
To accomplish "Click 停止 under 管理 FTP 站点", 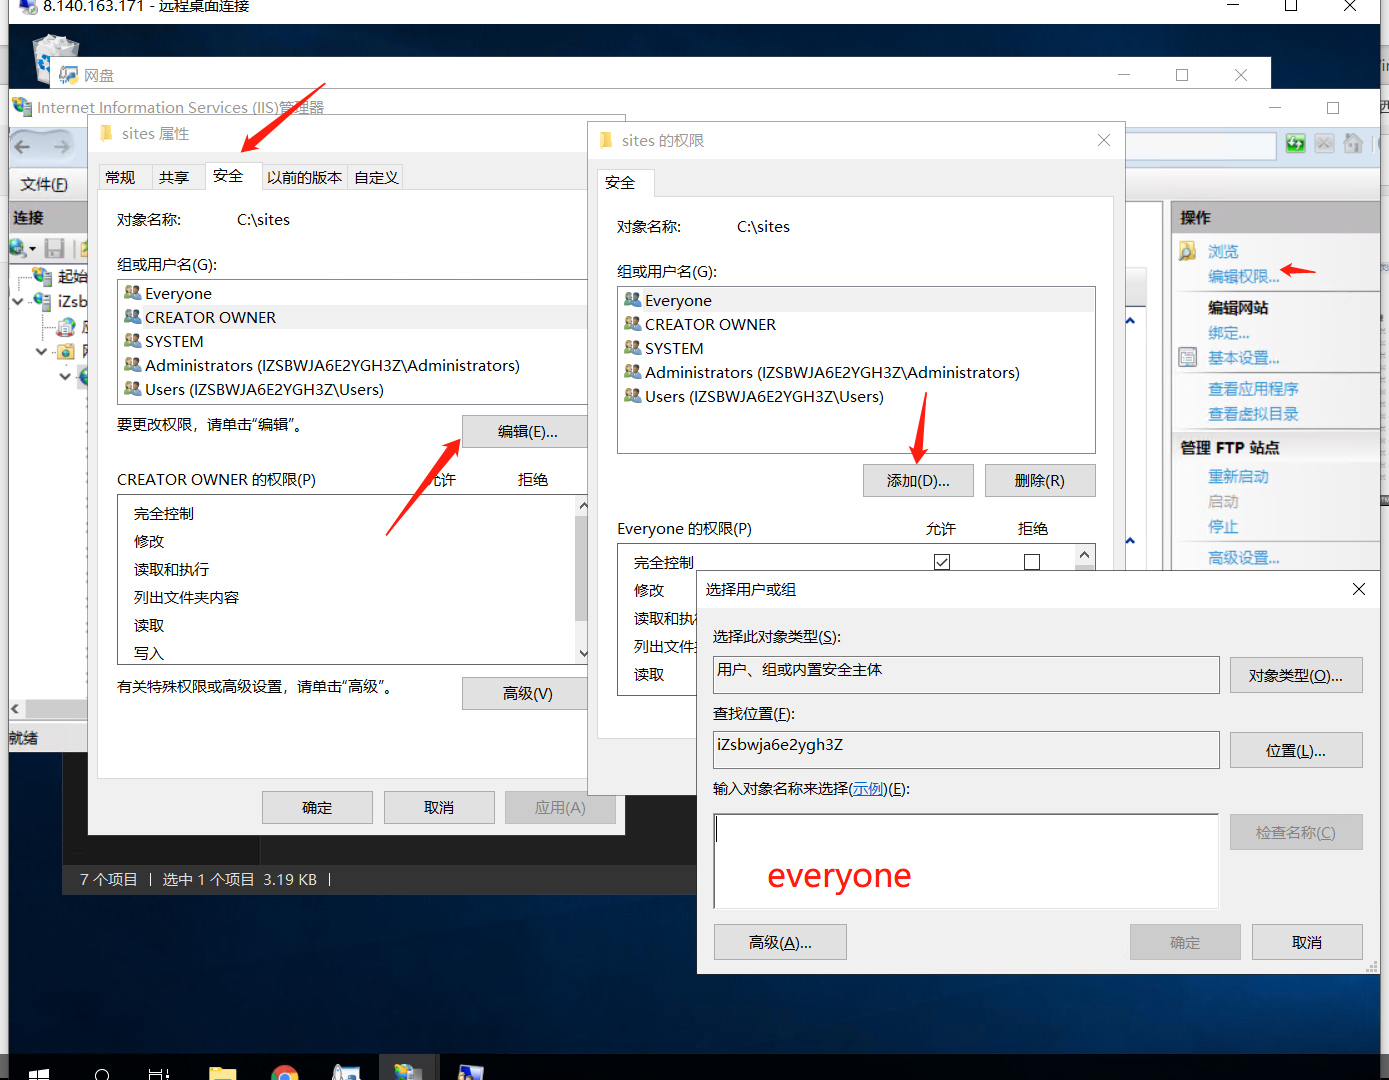I will 1223,526.
